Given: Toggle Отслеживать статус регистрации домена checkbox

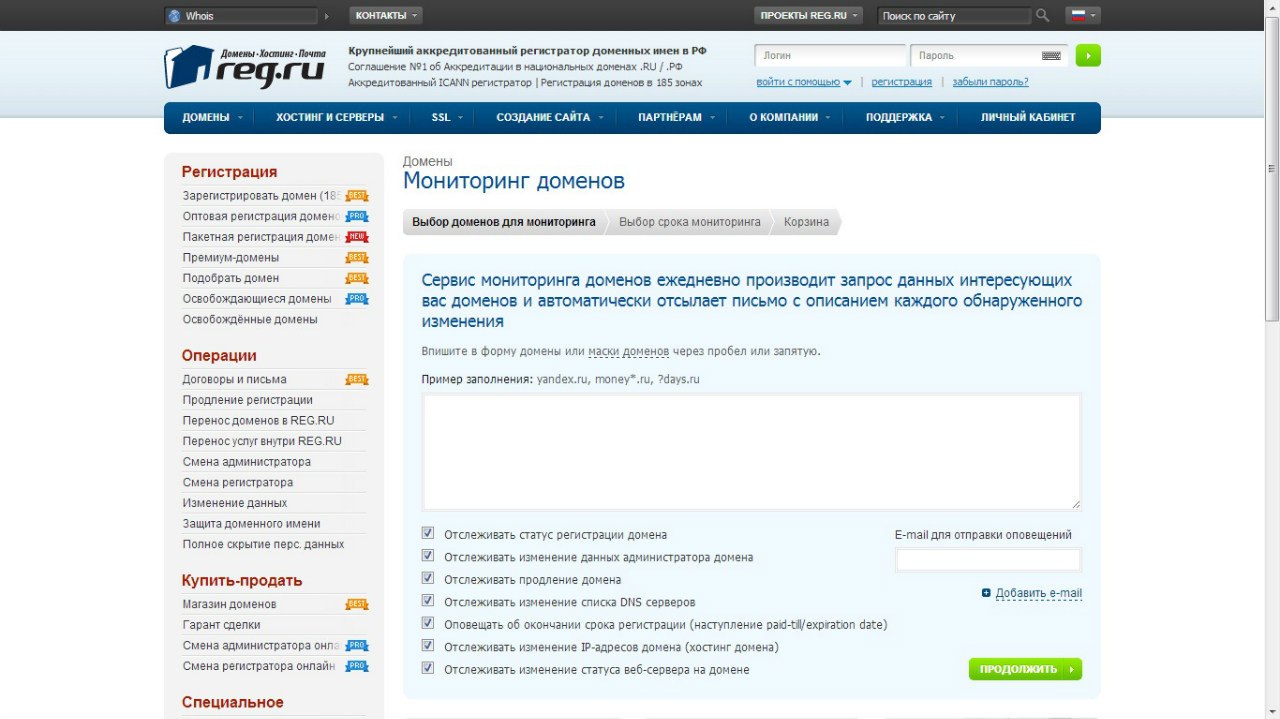Looking at the screenshot, I should coord(428,534).
